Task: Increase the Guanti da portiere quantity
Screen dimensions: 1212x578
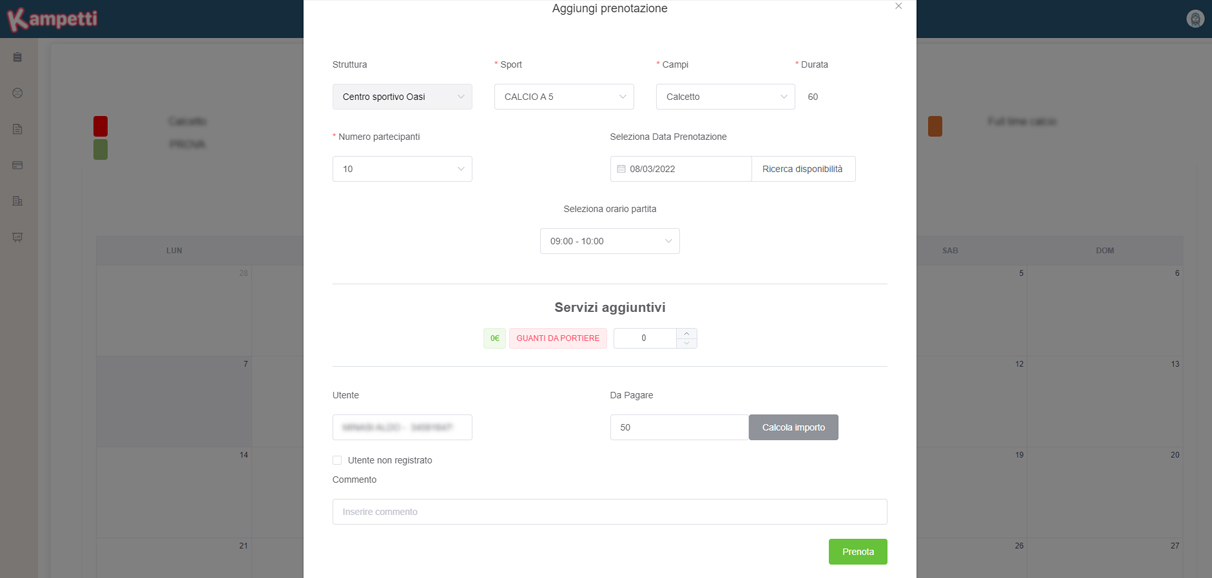Action: [x=686, y=334]
